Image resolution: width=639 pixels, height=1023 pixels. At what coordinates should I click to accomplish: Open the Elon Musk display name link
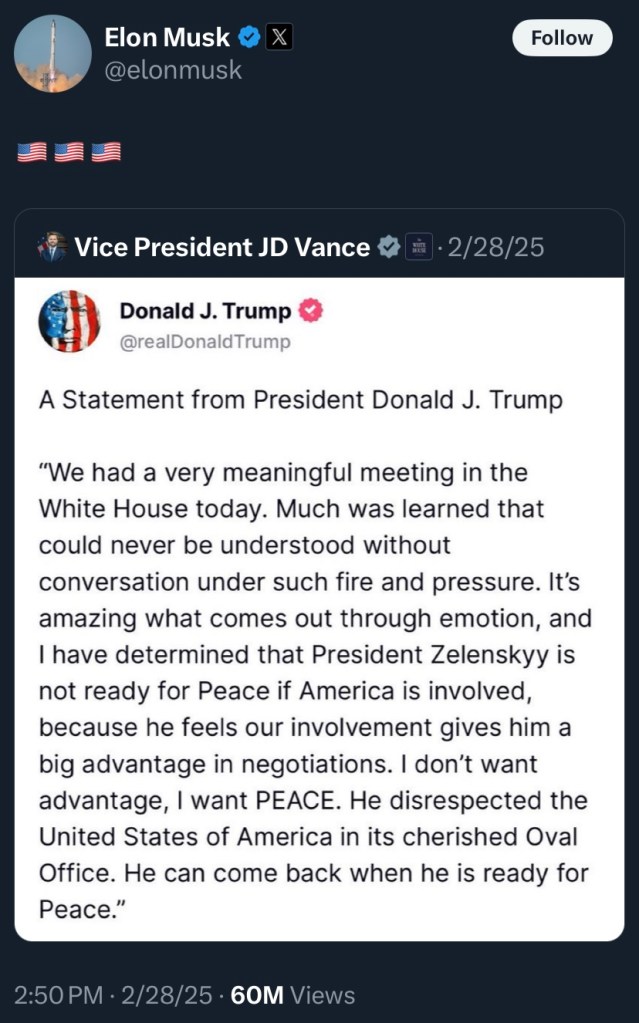[167, 38]
